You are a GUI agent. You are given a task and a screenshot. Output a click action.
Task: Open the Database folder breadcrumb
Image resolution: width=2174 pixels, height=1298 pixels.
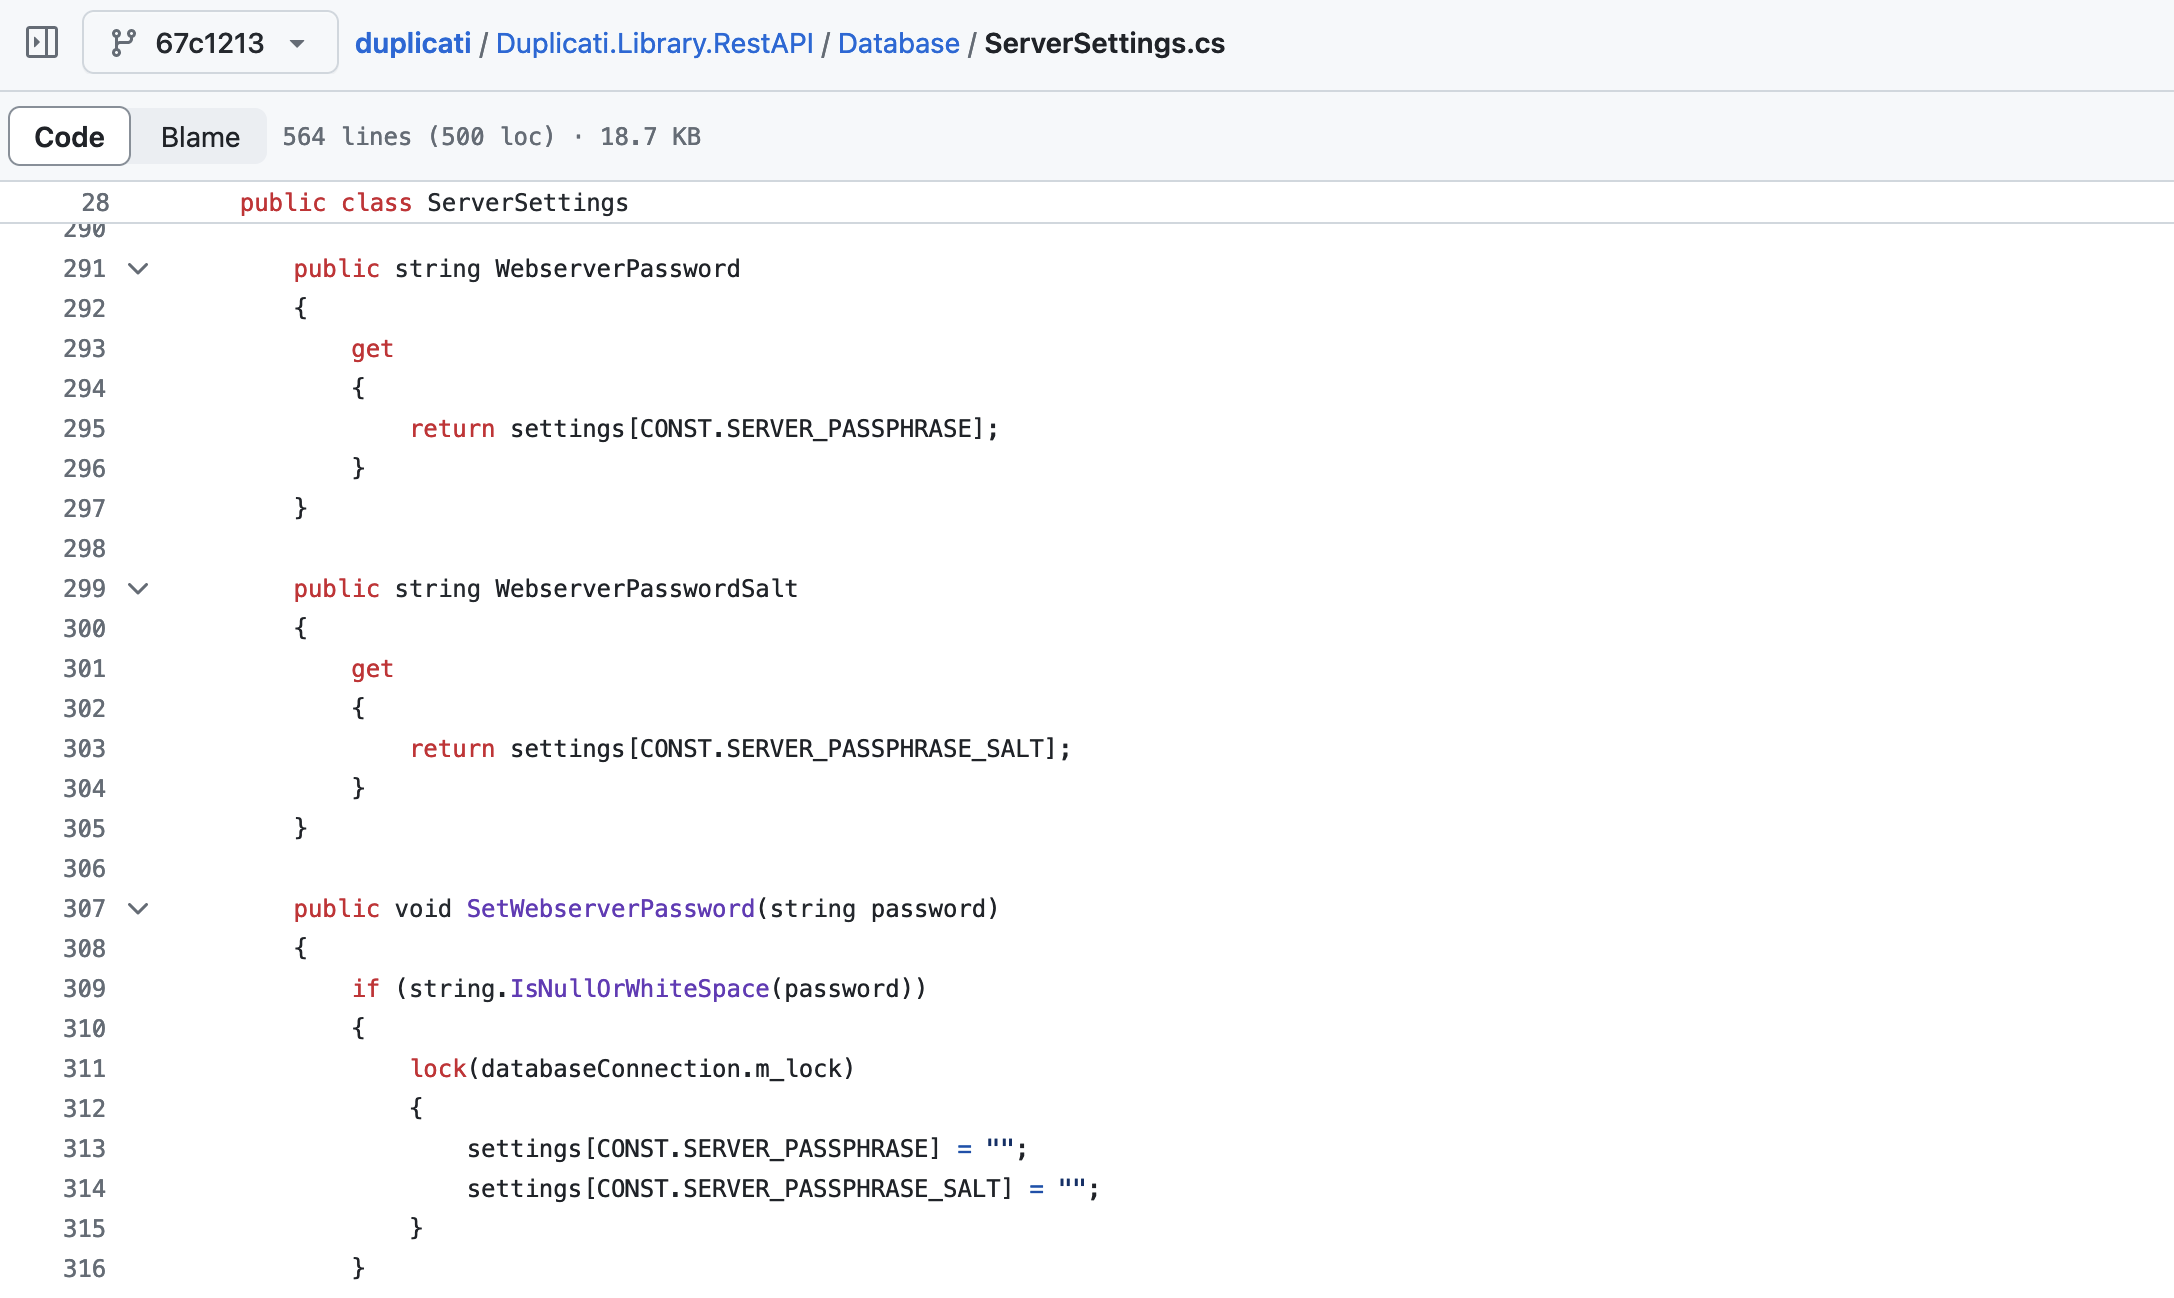coord(898,43)
